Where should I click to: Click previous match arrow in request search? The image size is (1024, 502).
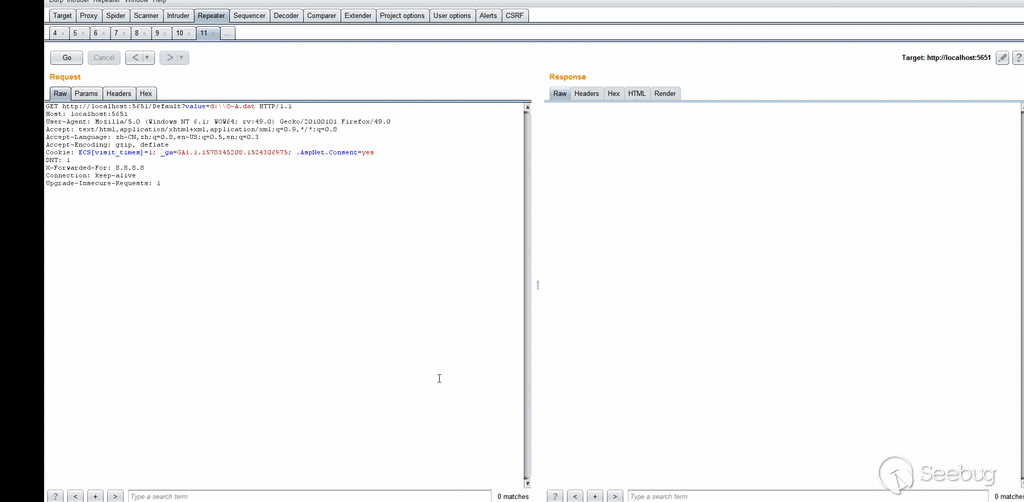point(75,496)
